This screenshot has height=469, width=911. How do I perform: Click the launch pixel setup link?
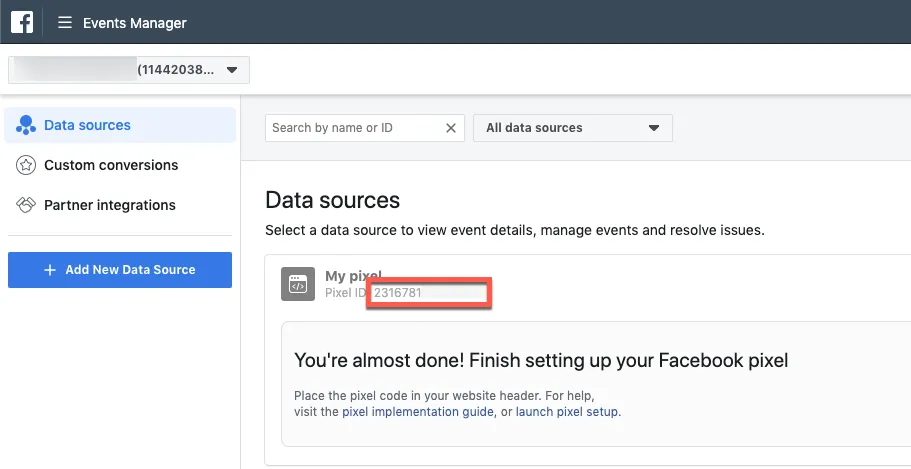(x=567, y=412)
